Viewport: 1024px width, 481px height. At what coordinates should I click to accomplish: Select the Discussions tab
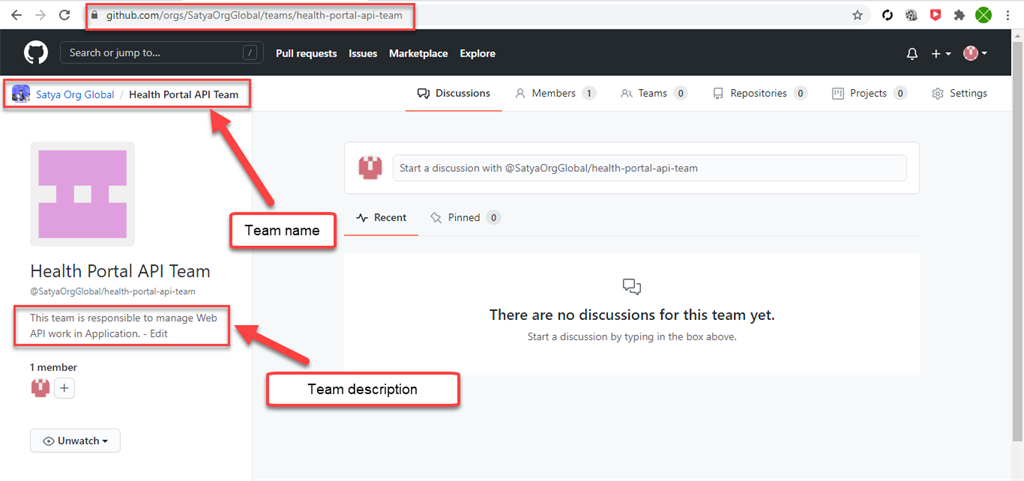point(454,93)
